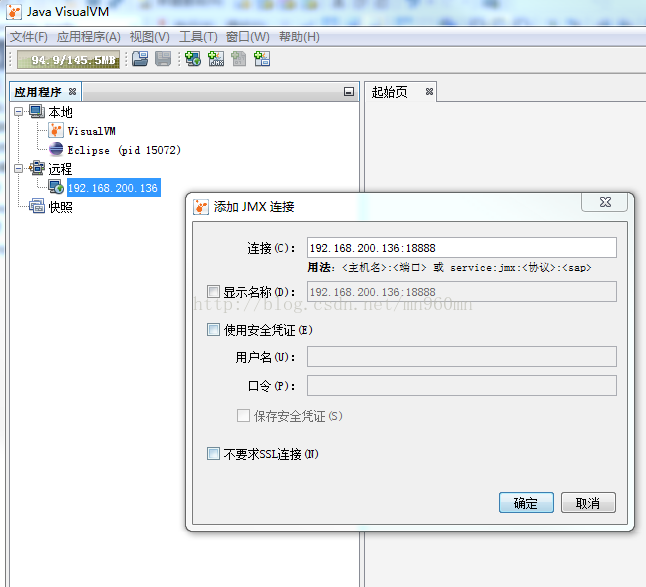
Task: Click the network icon beside 远程
Action: [37, 168]
